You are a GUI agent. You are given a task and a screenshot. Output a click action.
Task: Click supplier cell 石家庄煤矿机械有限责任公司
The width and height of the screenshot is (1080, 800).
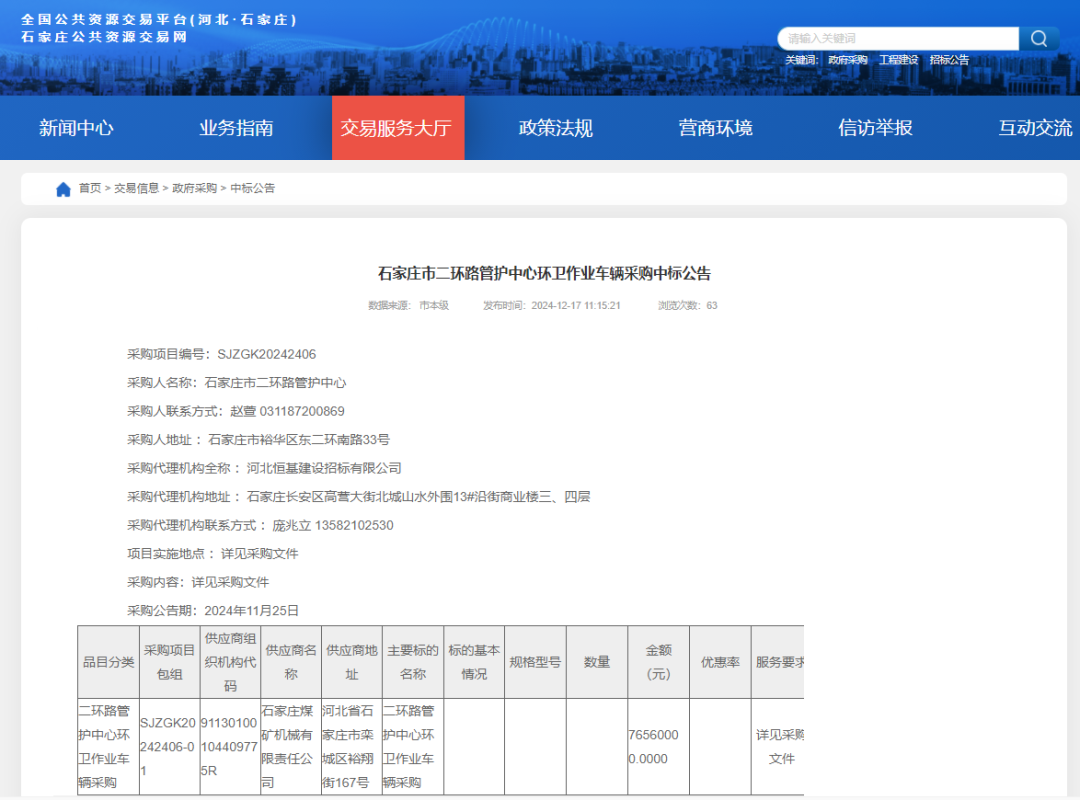point(291,747)
